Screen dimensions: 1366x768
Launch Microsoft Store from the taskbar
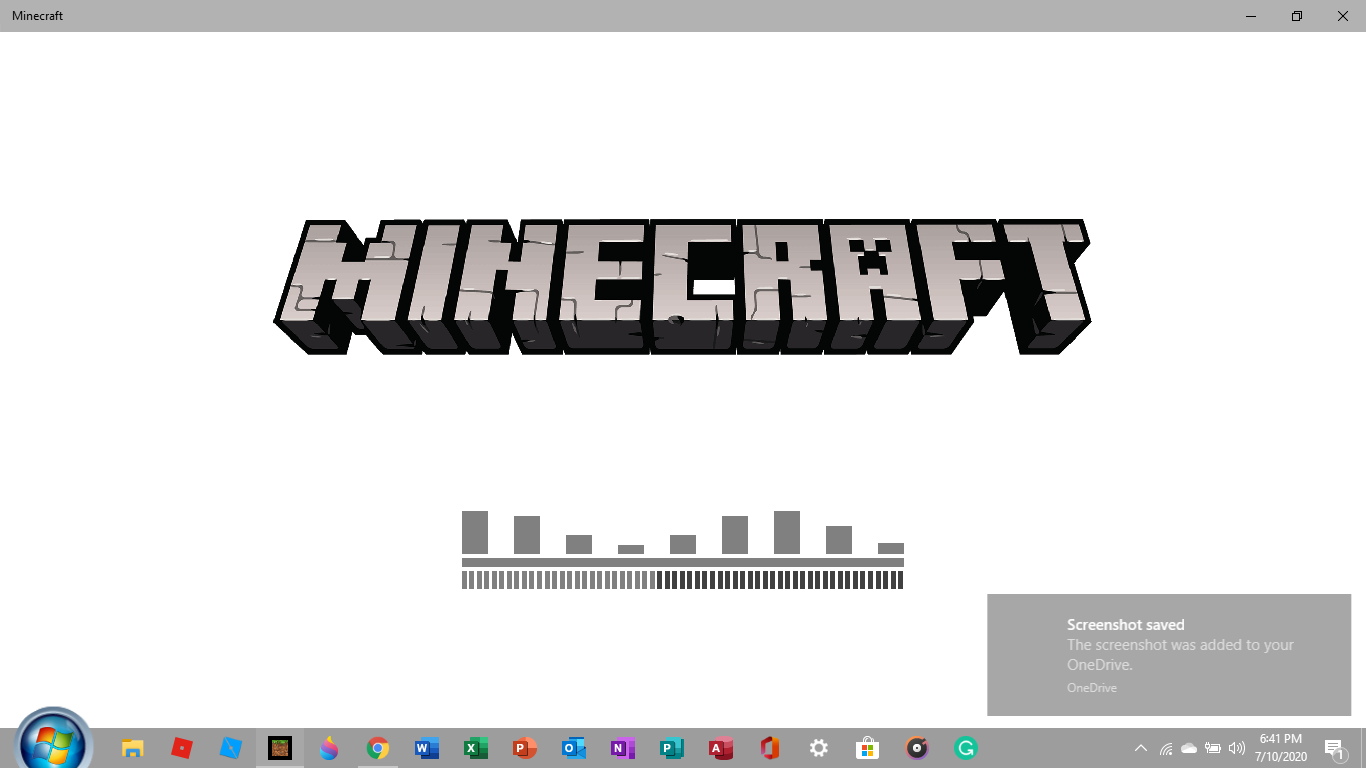click(x=867, y=748)
